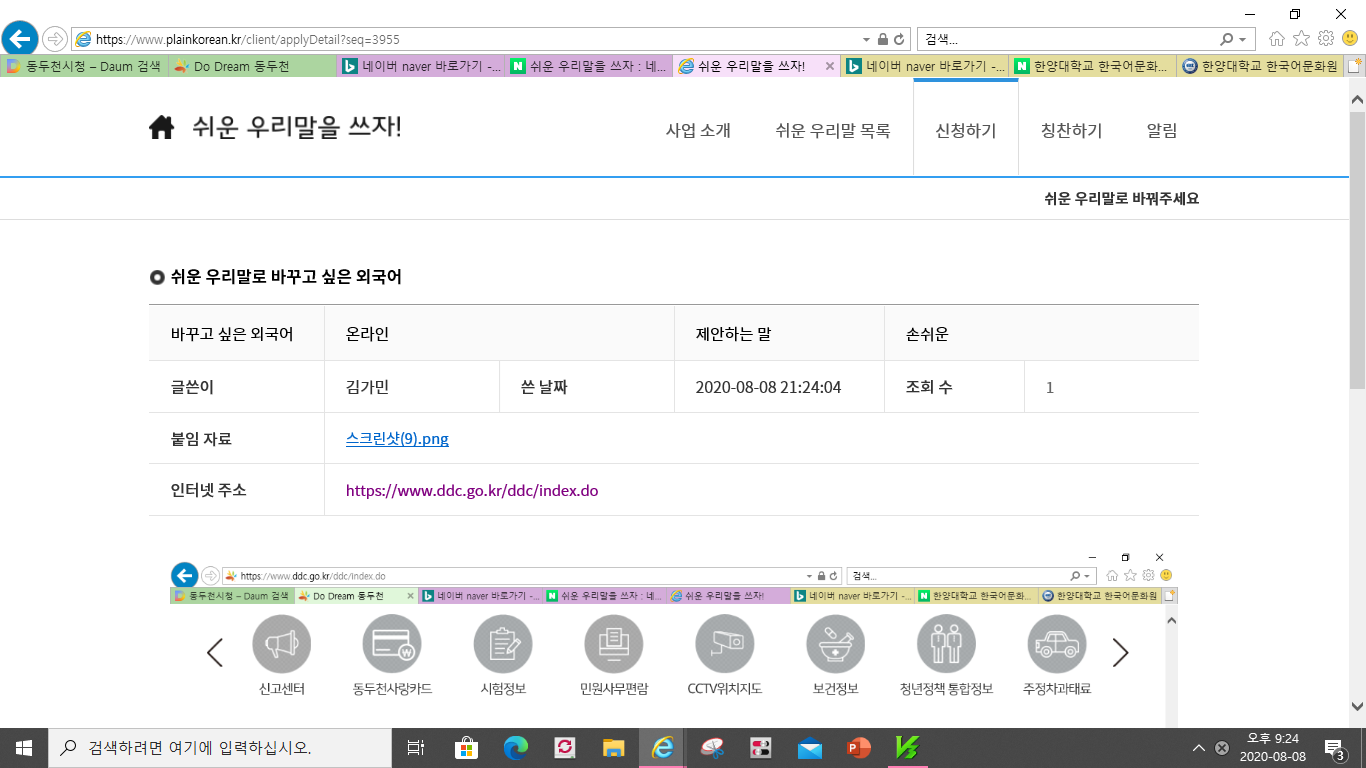Click the security lock icon in address bar
The height and width of the screenshot is (768, 1366).
pyautogui.click(x=882, y=40)
